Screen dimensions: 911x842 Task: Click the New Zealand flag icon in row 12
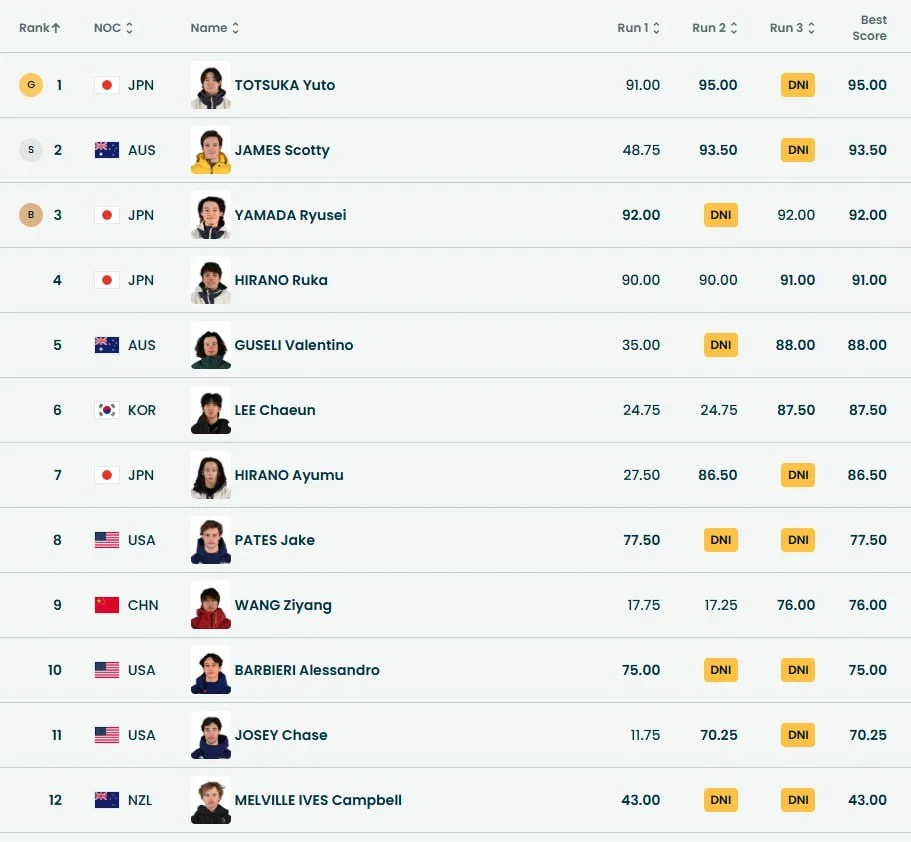point(107,800)
